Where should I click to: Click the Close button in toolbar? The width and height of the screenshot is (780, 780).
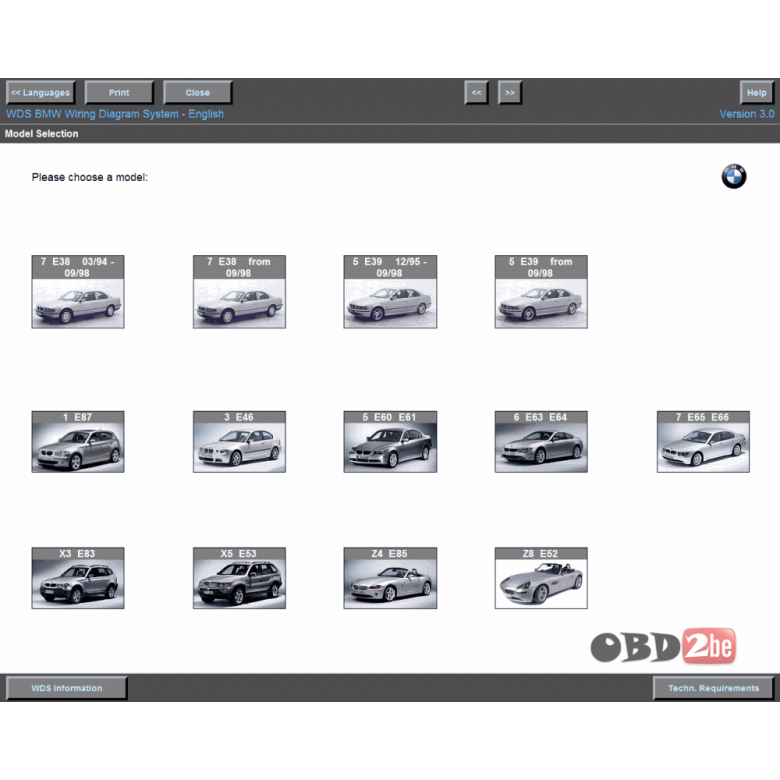198,93
